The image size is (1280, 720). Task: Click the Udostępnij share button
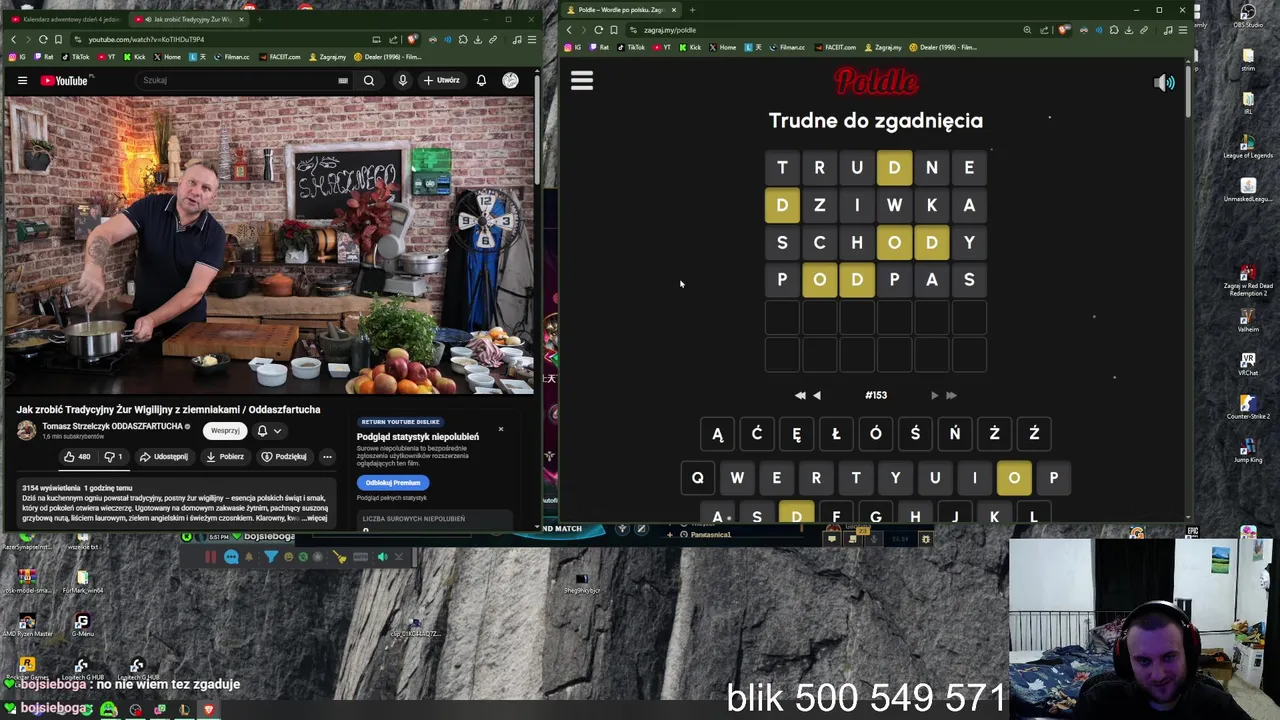[164, 457]
